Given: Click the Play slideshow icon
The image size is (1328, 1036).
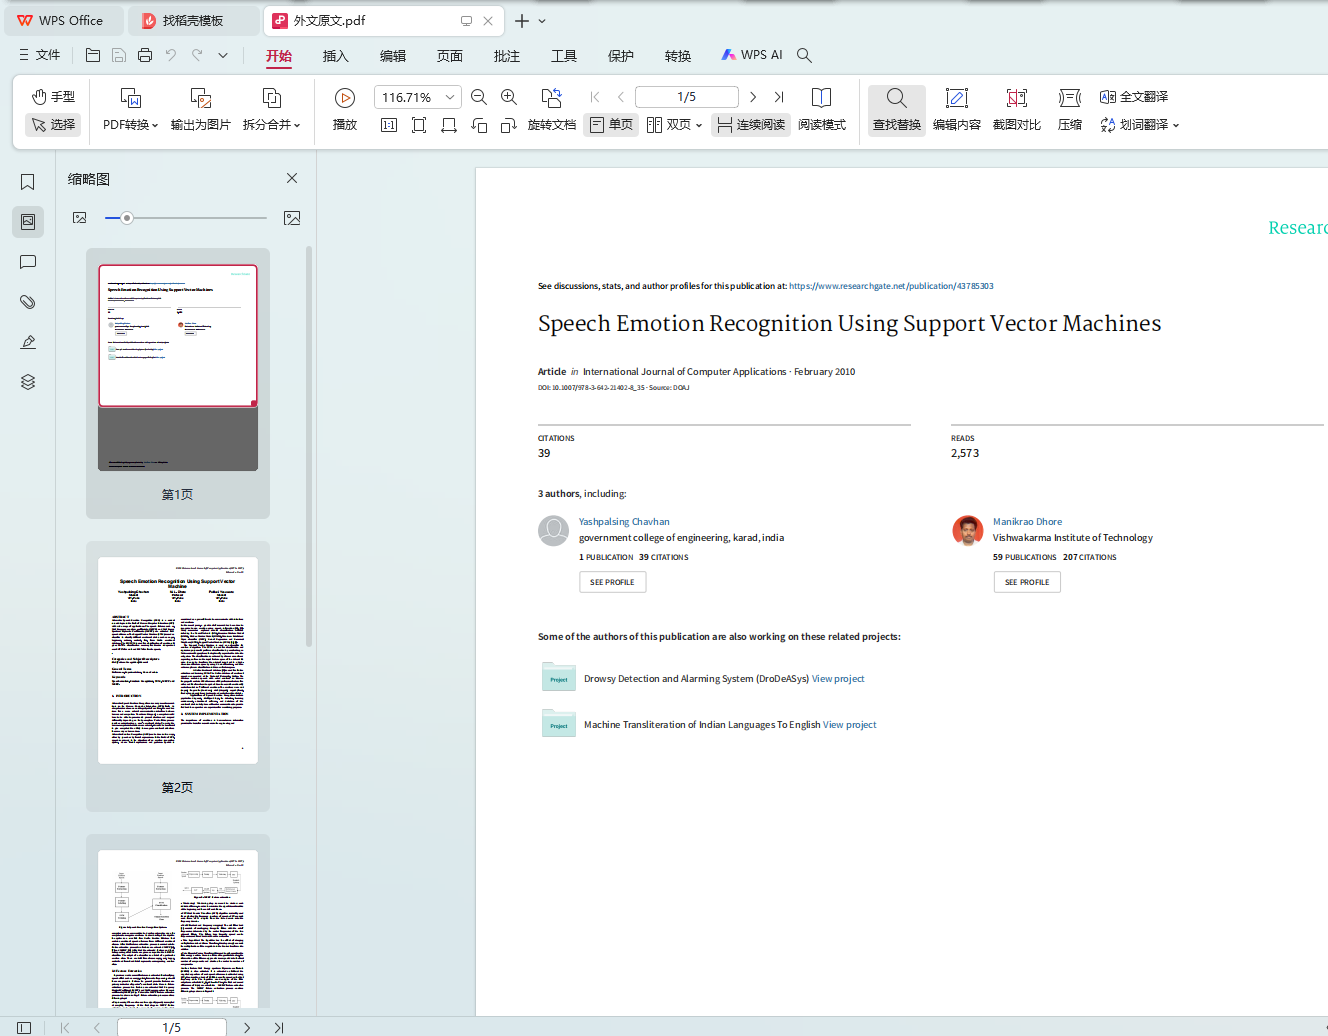Looking at the screenshot, I should click(x=345, y=98).
